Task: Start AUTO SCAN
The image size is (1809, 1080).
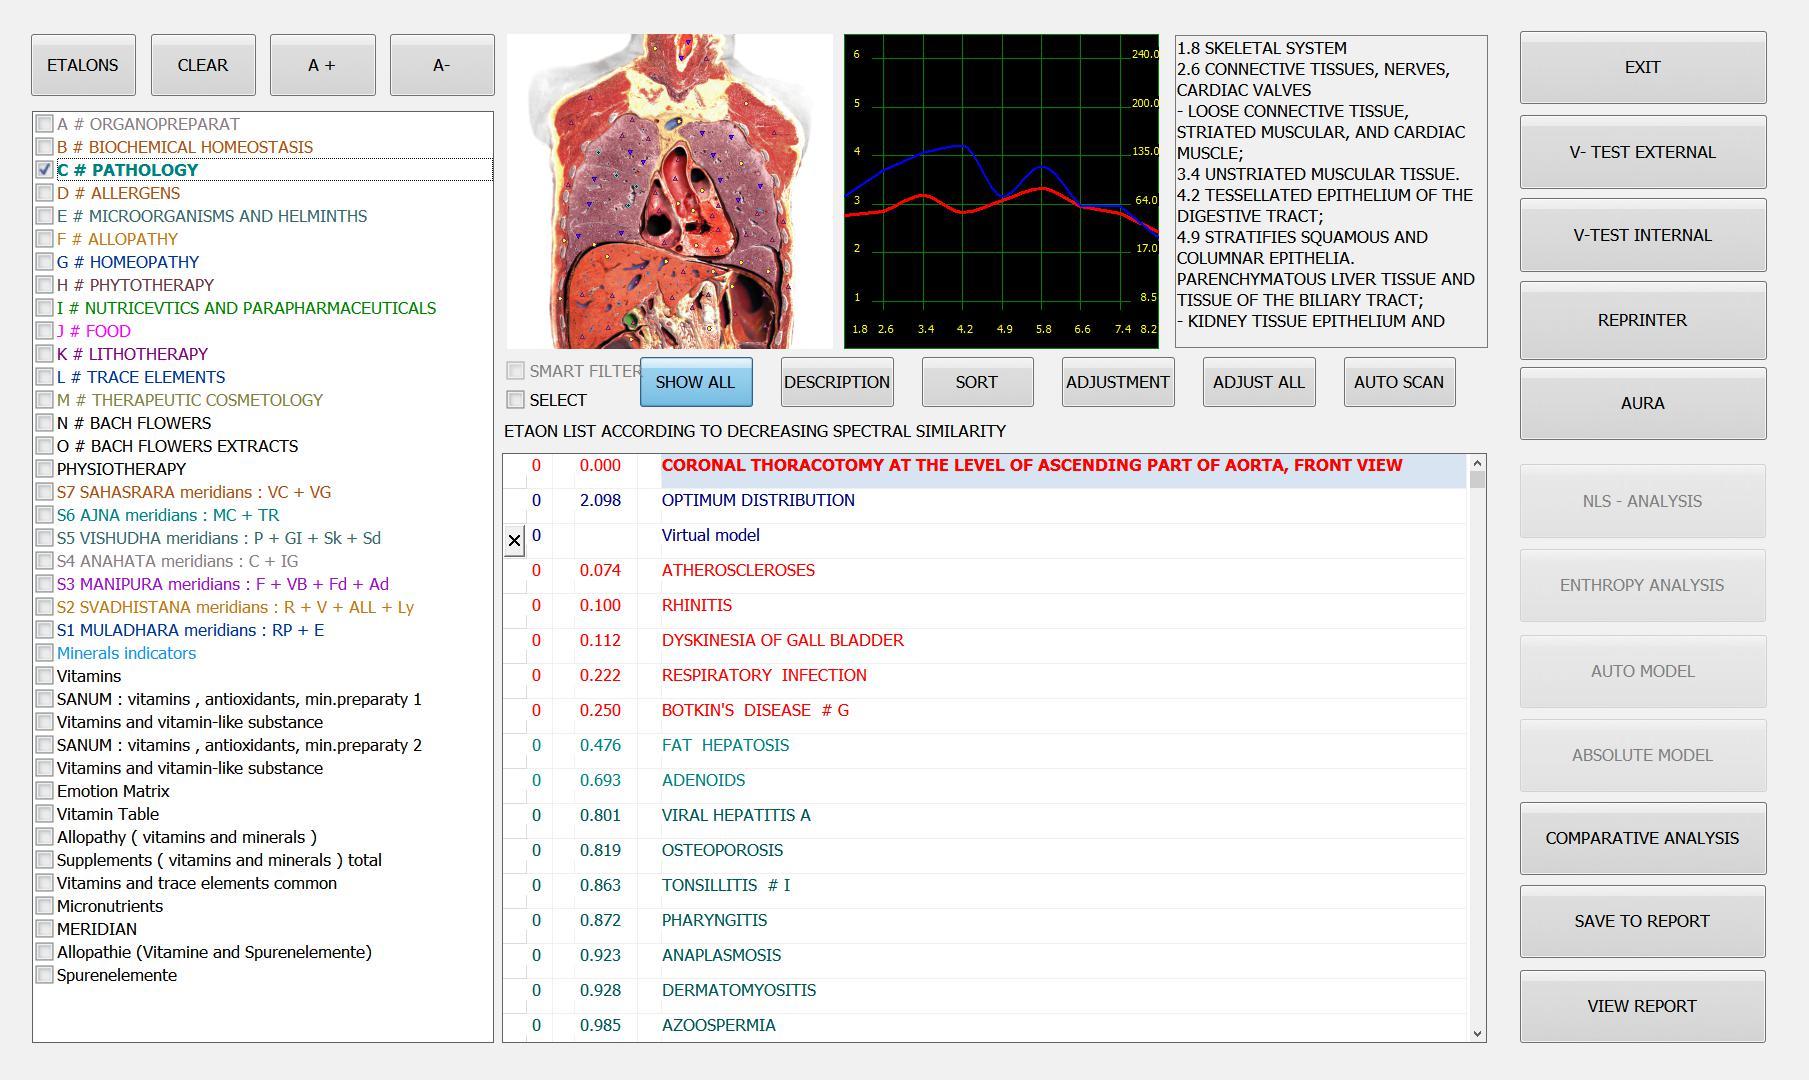Action: point(1399,382)
